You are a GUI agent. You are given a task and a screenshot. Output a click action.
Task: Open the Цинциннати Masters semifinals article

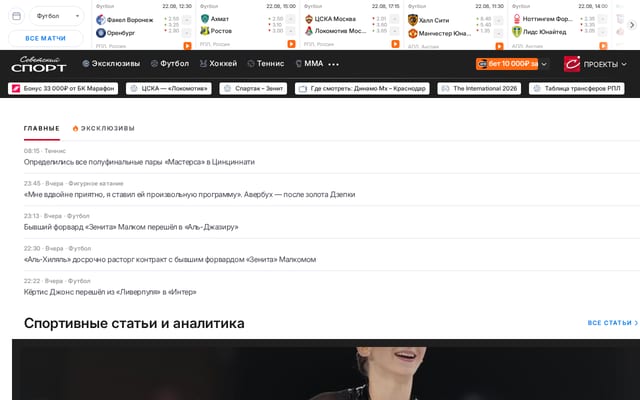139,162
